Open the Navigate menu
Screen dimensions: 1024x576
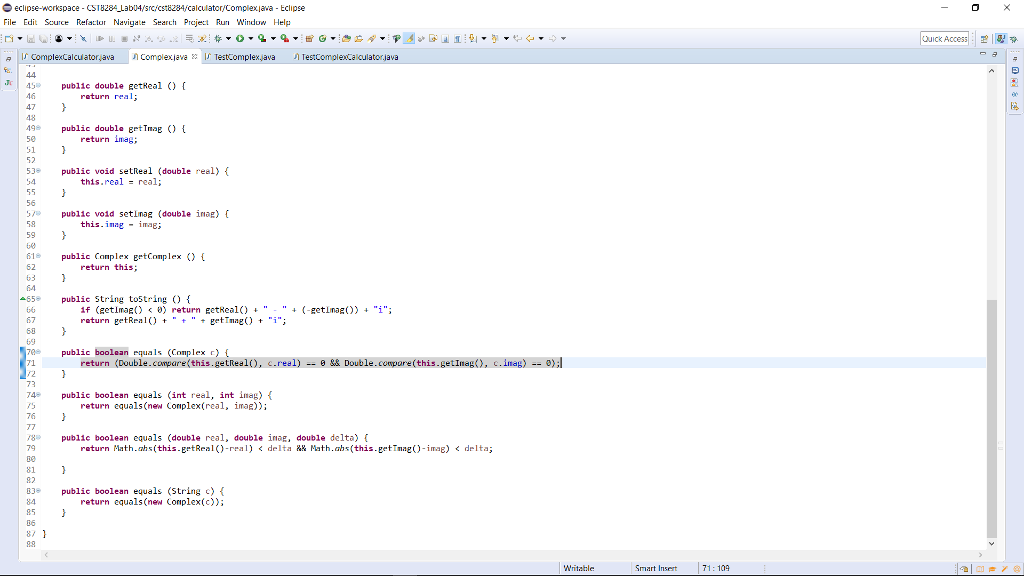pyautogui.click(x=129, y=22)
